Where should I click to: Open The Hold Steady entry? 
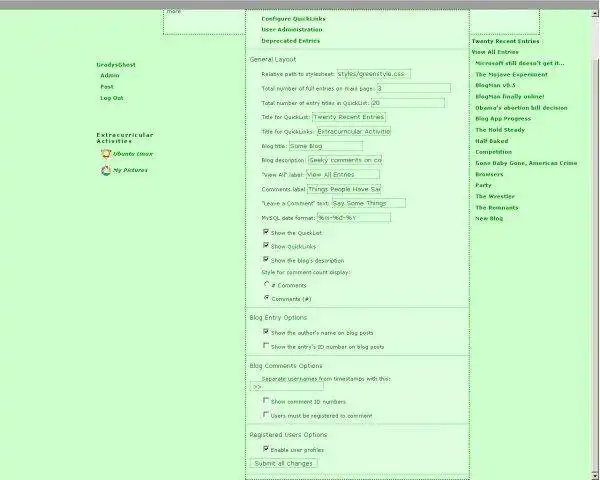click(500, 130)
